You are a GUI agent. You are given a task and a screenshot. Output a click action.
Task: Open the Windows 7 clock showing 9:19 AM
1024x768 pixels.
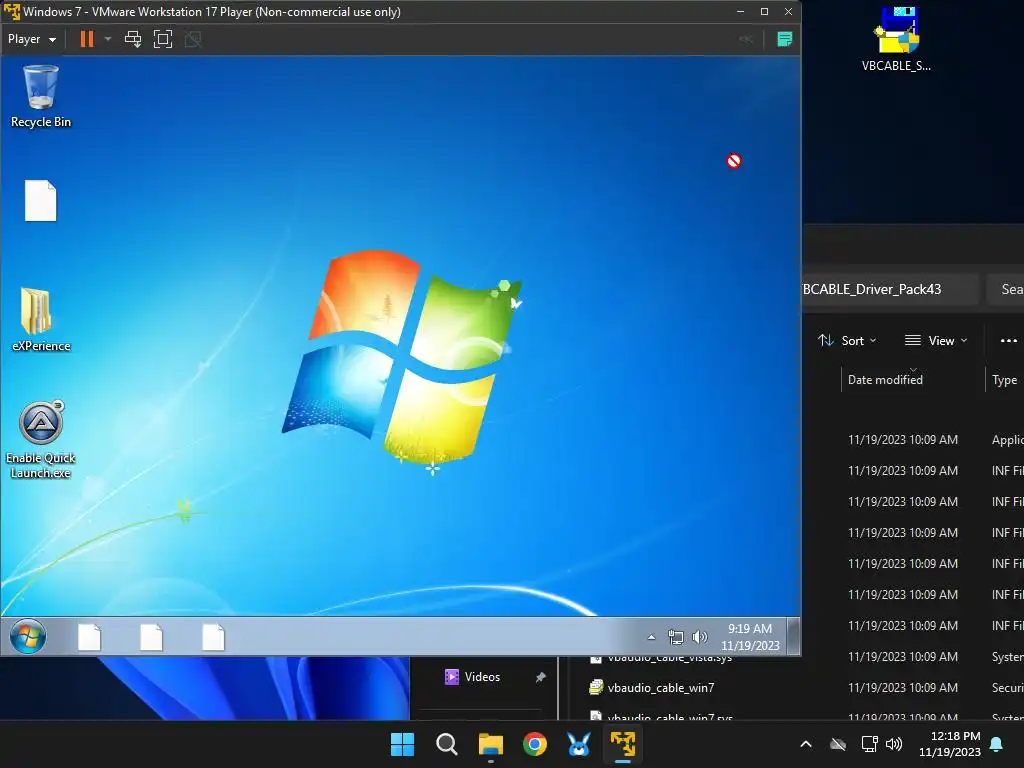point(750,637)
